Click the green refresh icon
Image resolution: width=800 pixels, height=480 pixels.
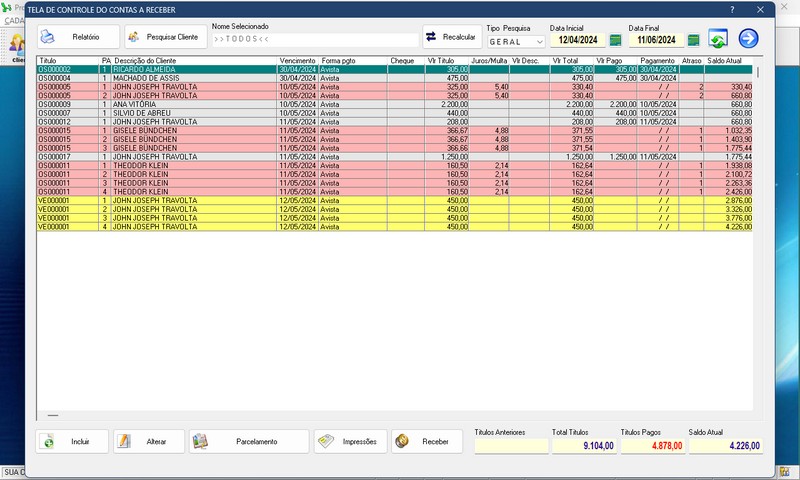pos(718,39)
